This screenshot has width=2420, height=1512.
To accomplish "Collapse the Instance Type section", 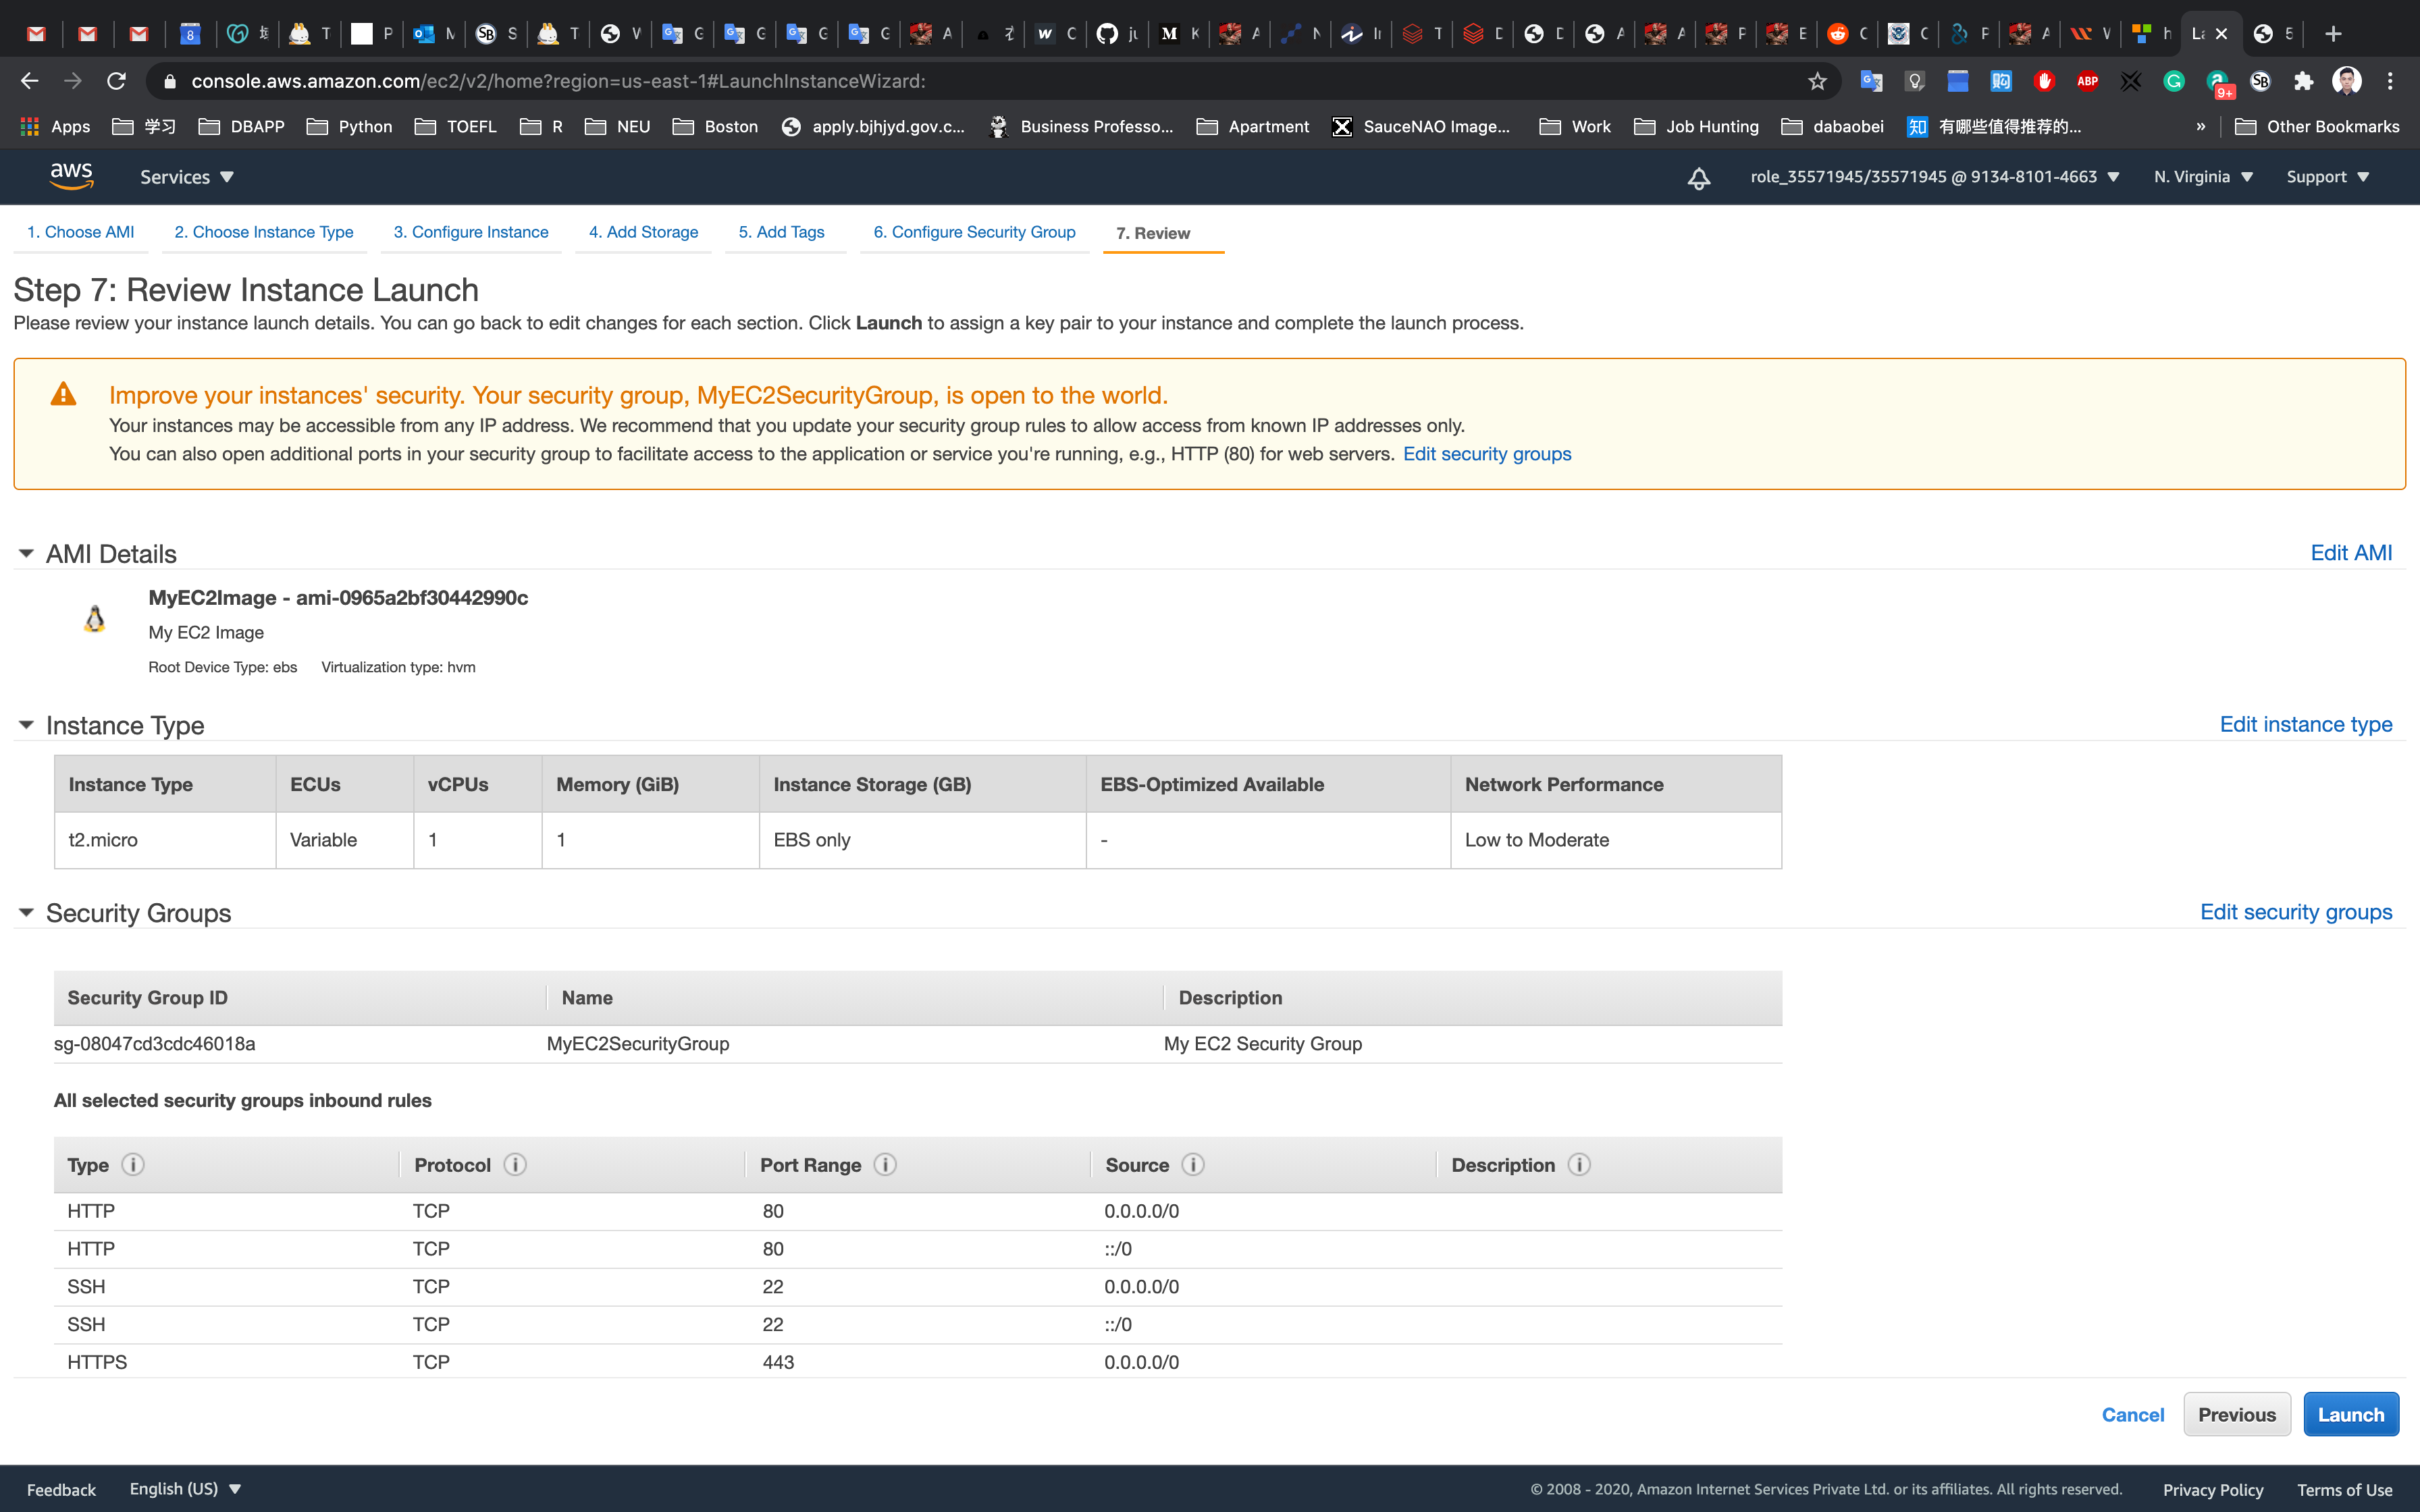I will pyautogui.click(x=26, y=725).
